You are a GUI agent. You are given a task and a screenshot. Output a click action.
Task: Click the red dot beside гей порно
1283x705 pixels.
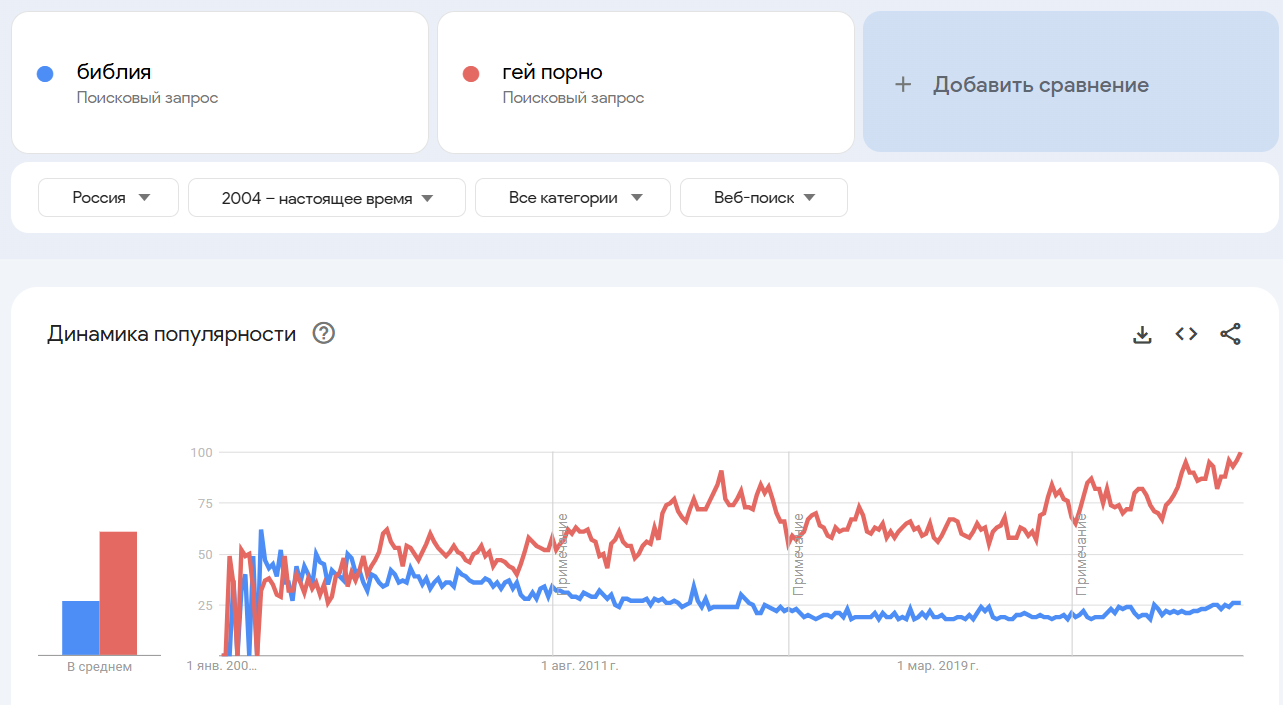pyautogui.click(x=470, y=73)
